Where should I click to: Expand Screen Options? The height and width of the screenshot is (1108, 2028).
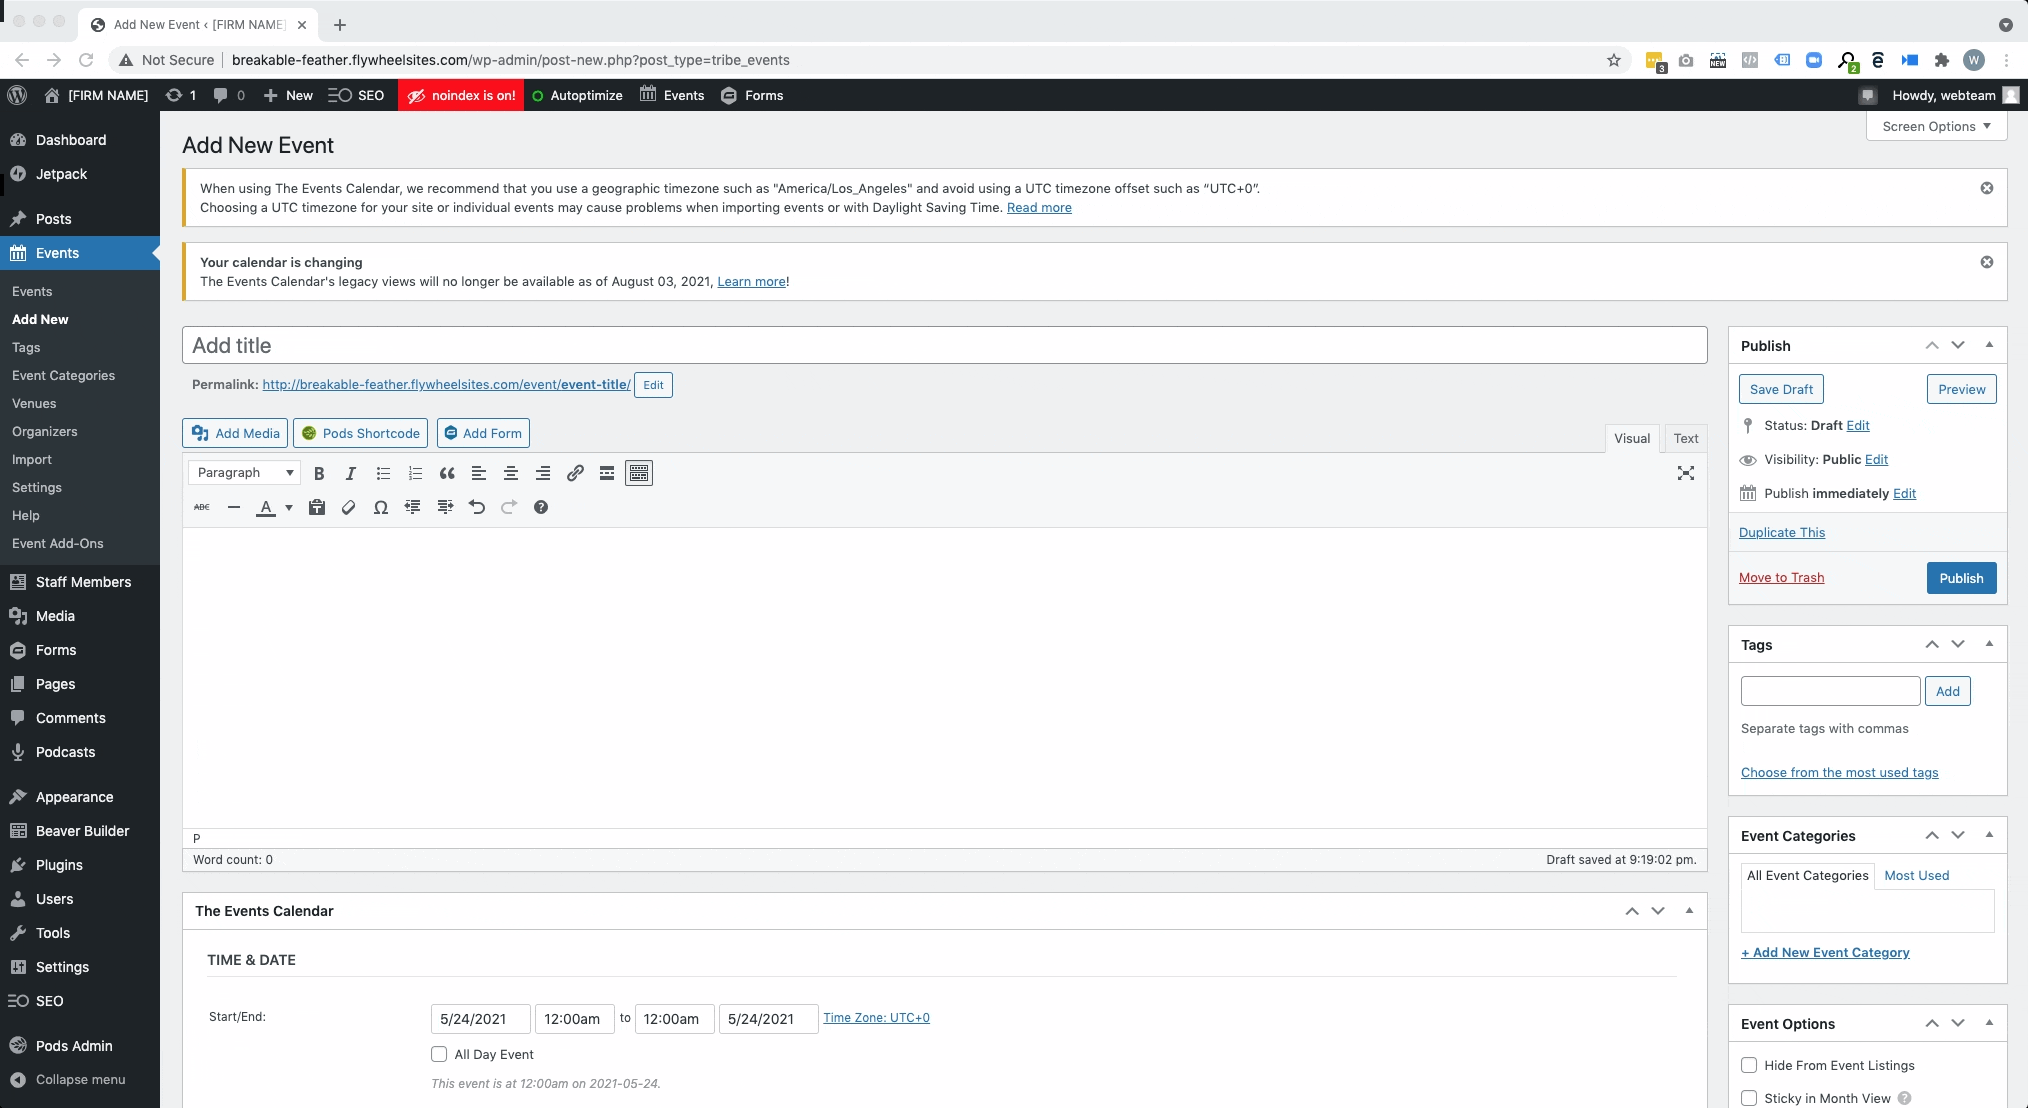tap(1934, 125)
